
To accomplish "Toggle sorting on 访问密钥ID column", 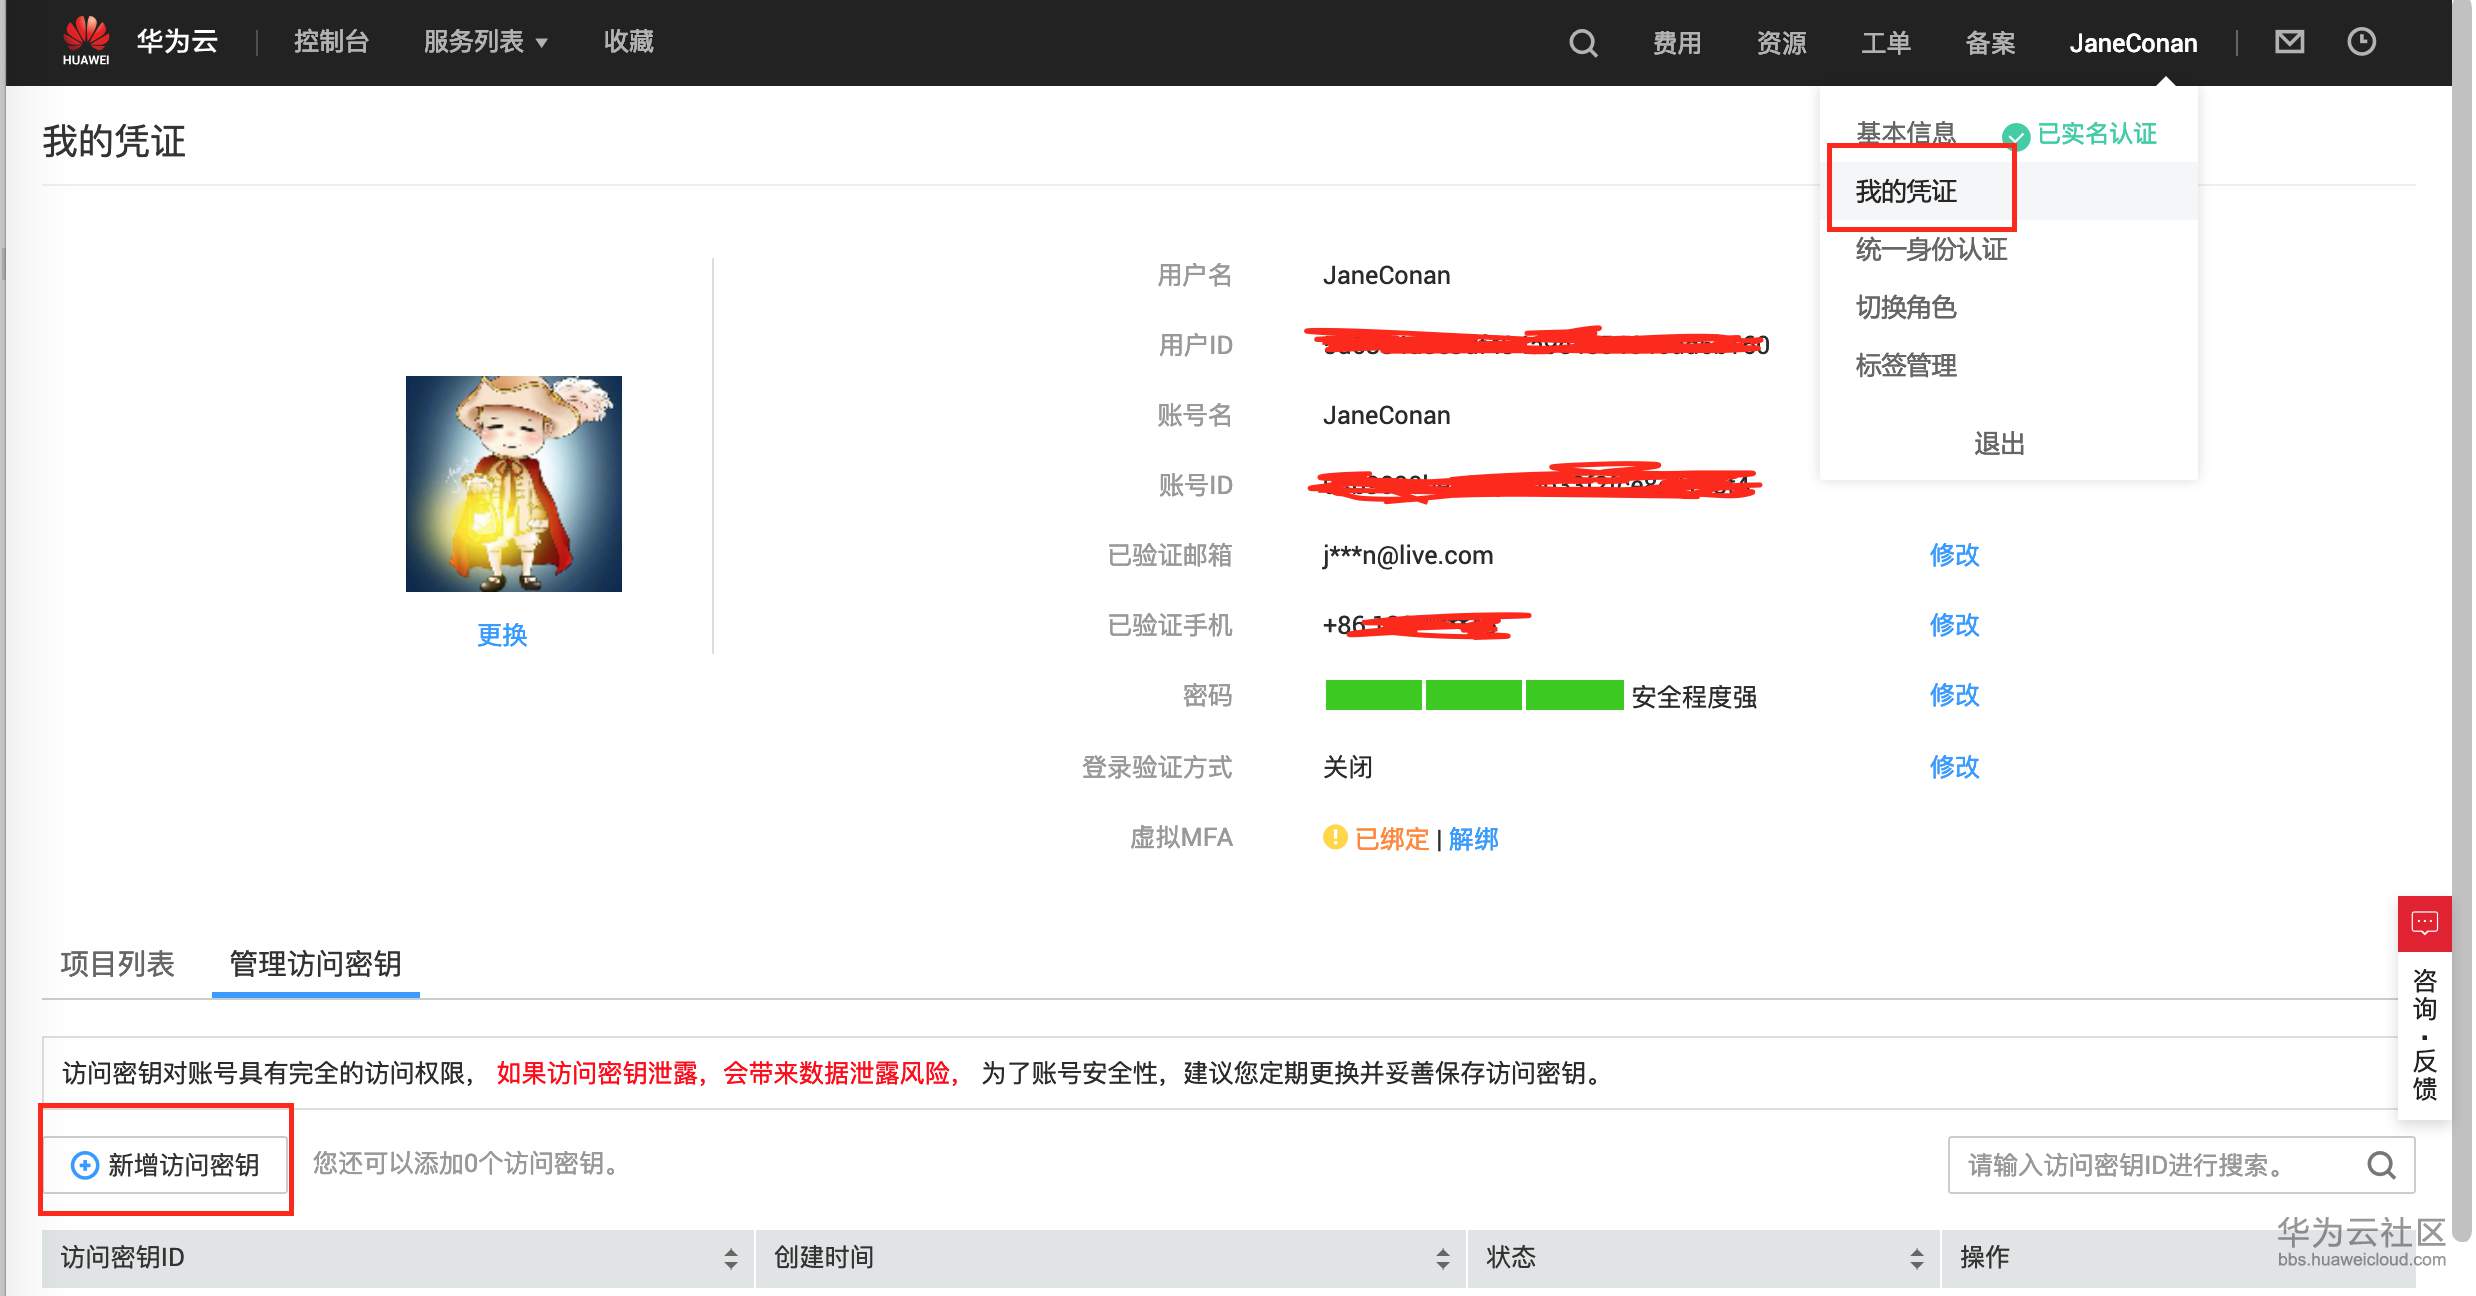I will point(731,1258).
